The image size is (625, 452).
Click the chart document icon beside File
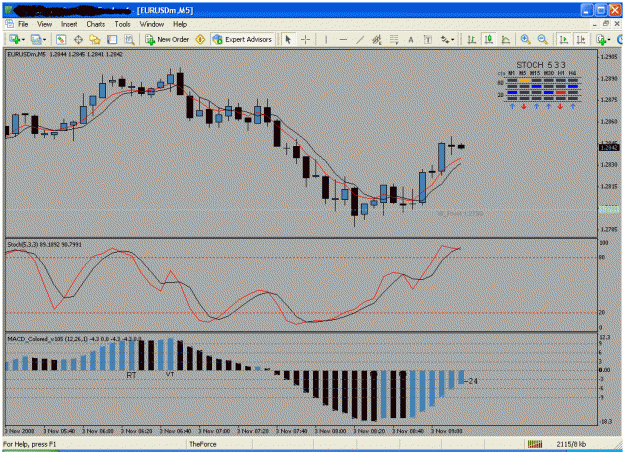click(x=9, y=24)
